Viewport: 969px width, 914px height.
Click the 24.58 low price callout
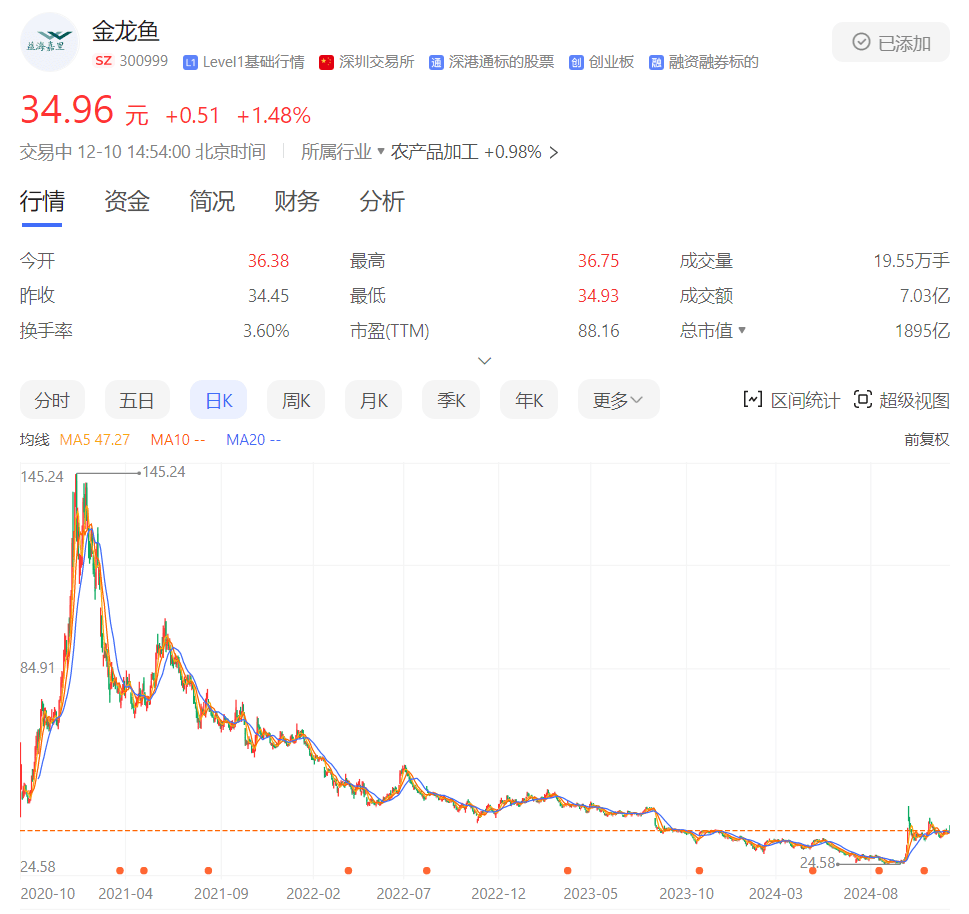tap(818, 863)
